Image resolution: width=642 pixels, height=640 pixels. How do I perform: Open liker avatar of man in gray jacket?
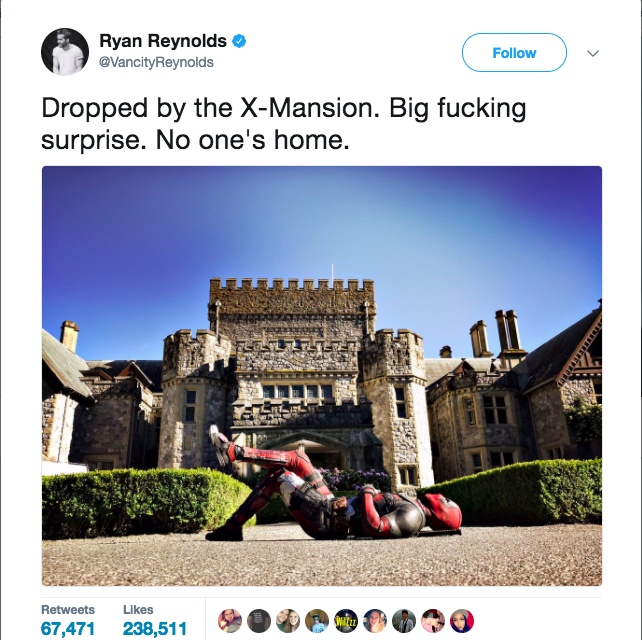[x=404, y=621]
